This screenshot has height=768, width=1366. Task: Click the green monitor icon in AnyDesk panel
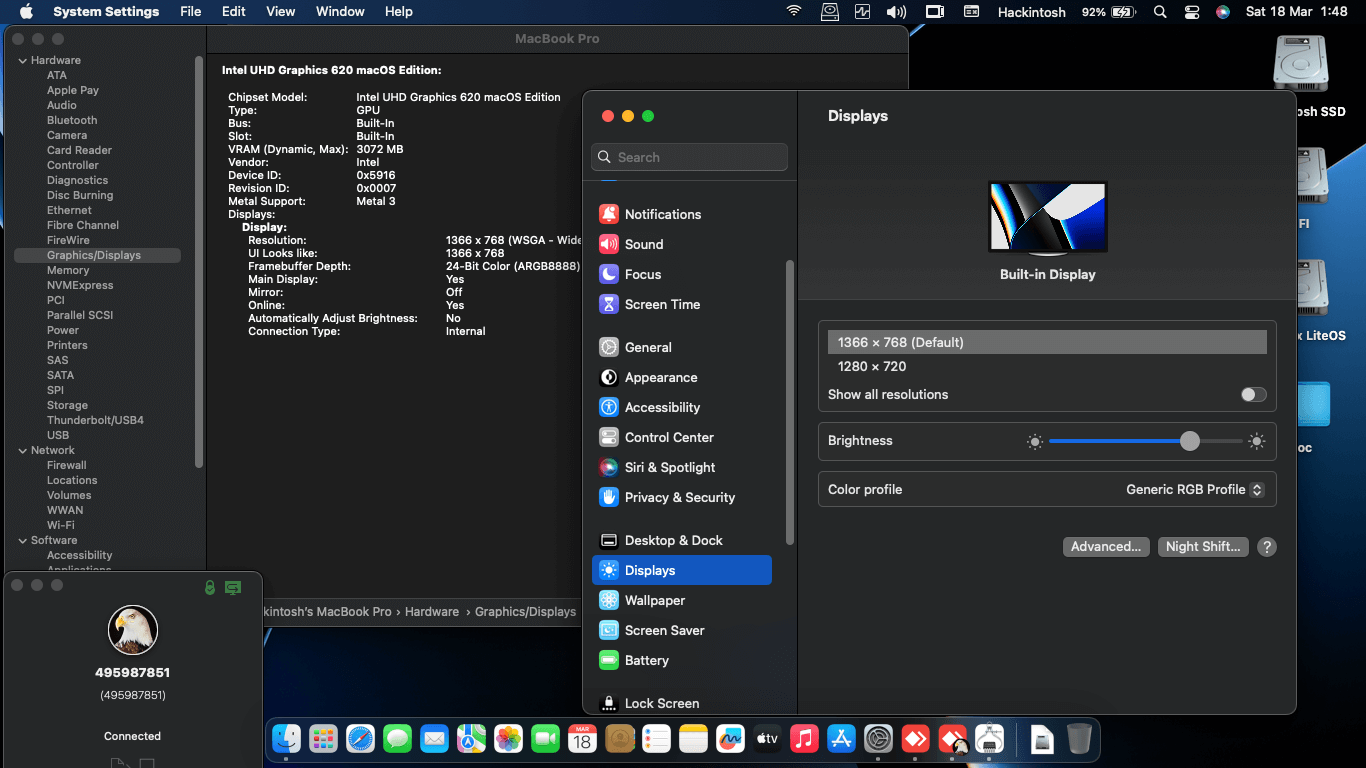click(233, 588)
